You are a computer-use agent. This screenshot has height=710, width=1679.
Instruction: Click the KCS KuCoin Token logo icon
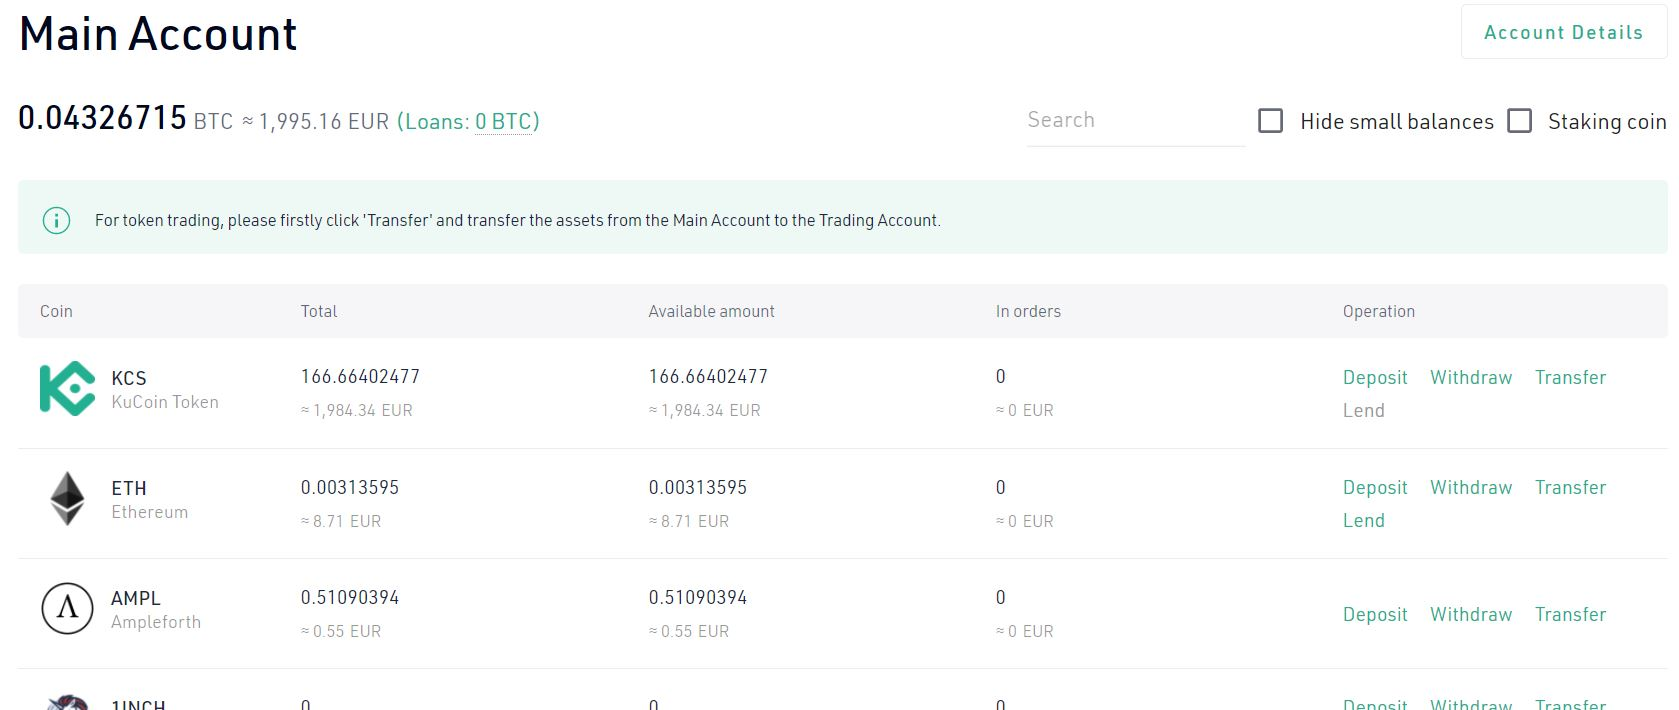point(67,388)
